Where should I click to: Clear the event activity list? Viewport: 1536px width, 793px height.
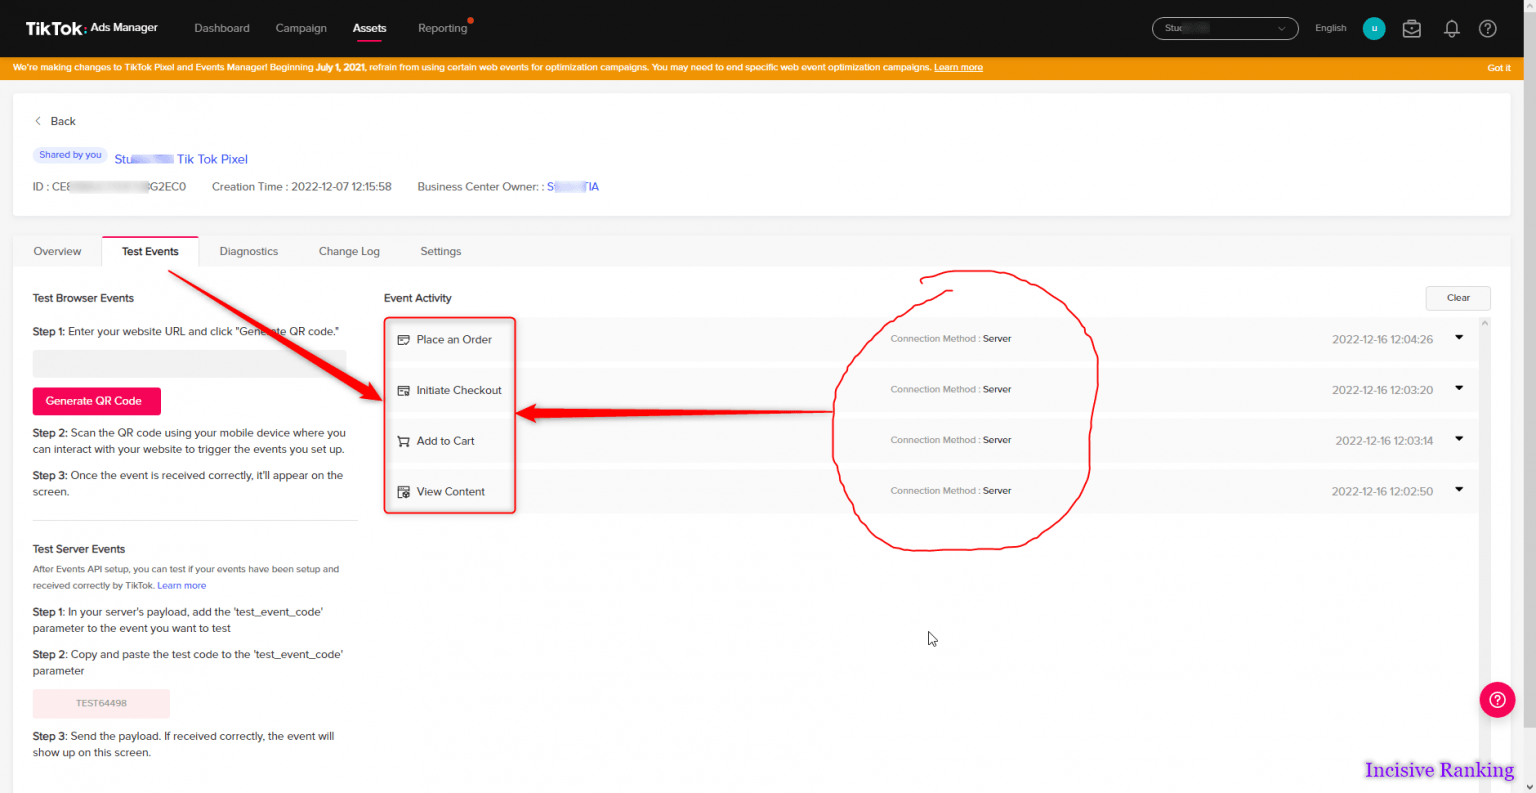click(1457, 298)
